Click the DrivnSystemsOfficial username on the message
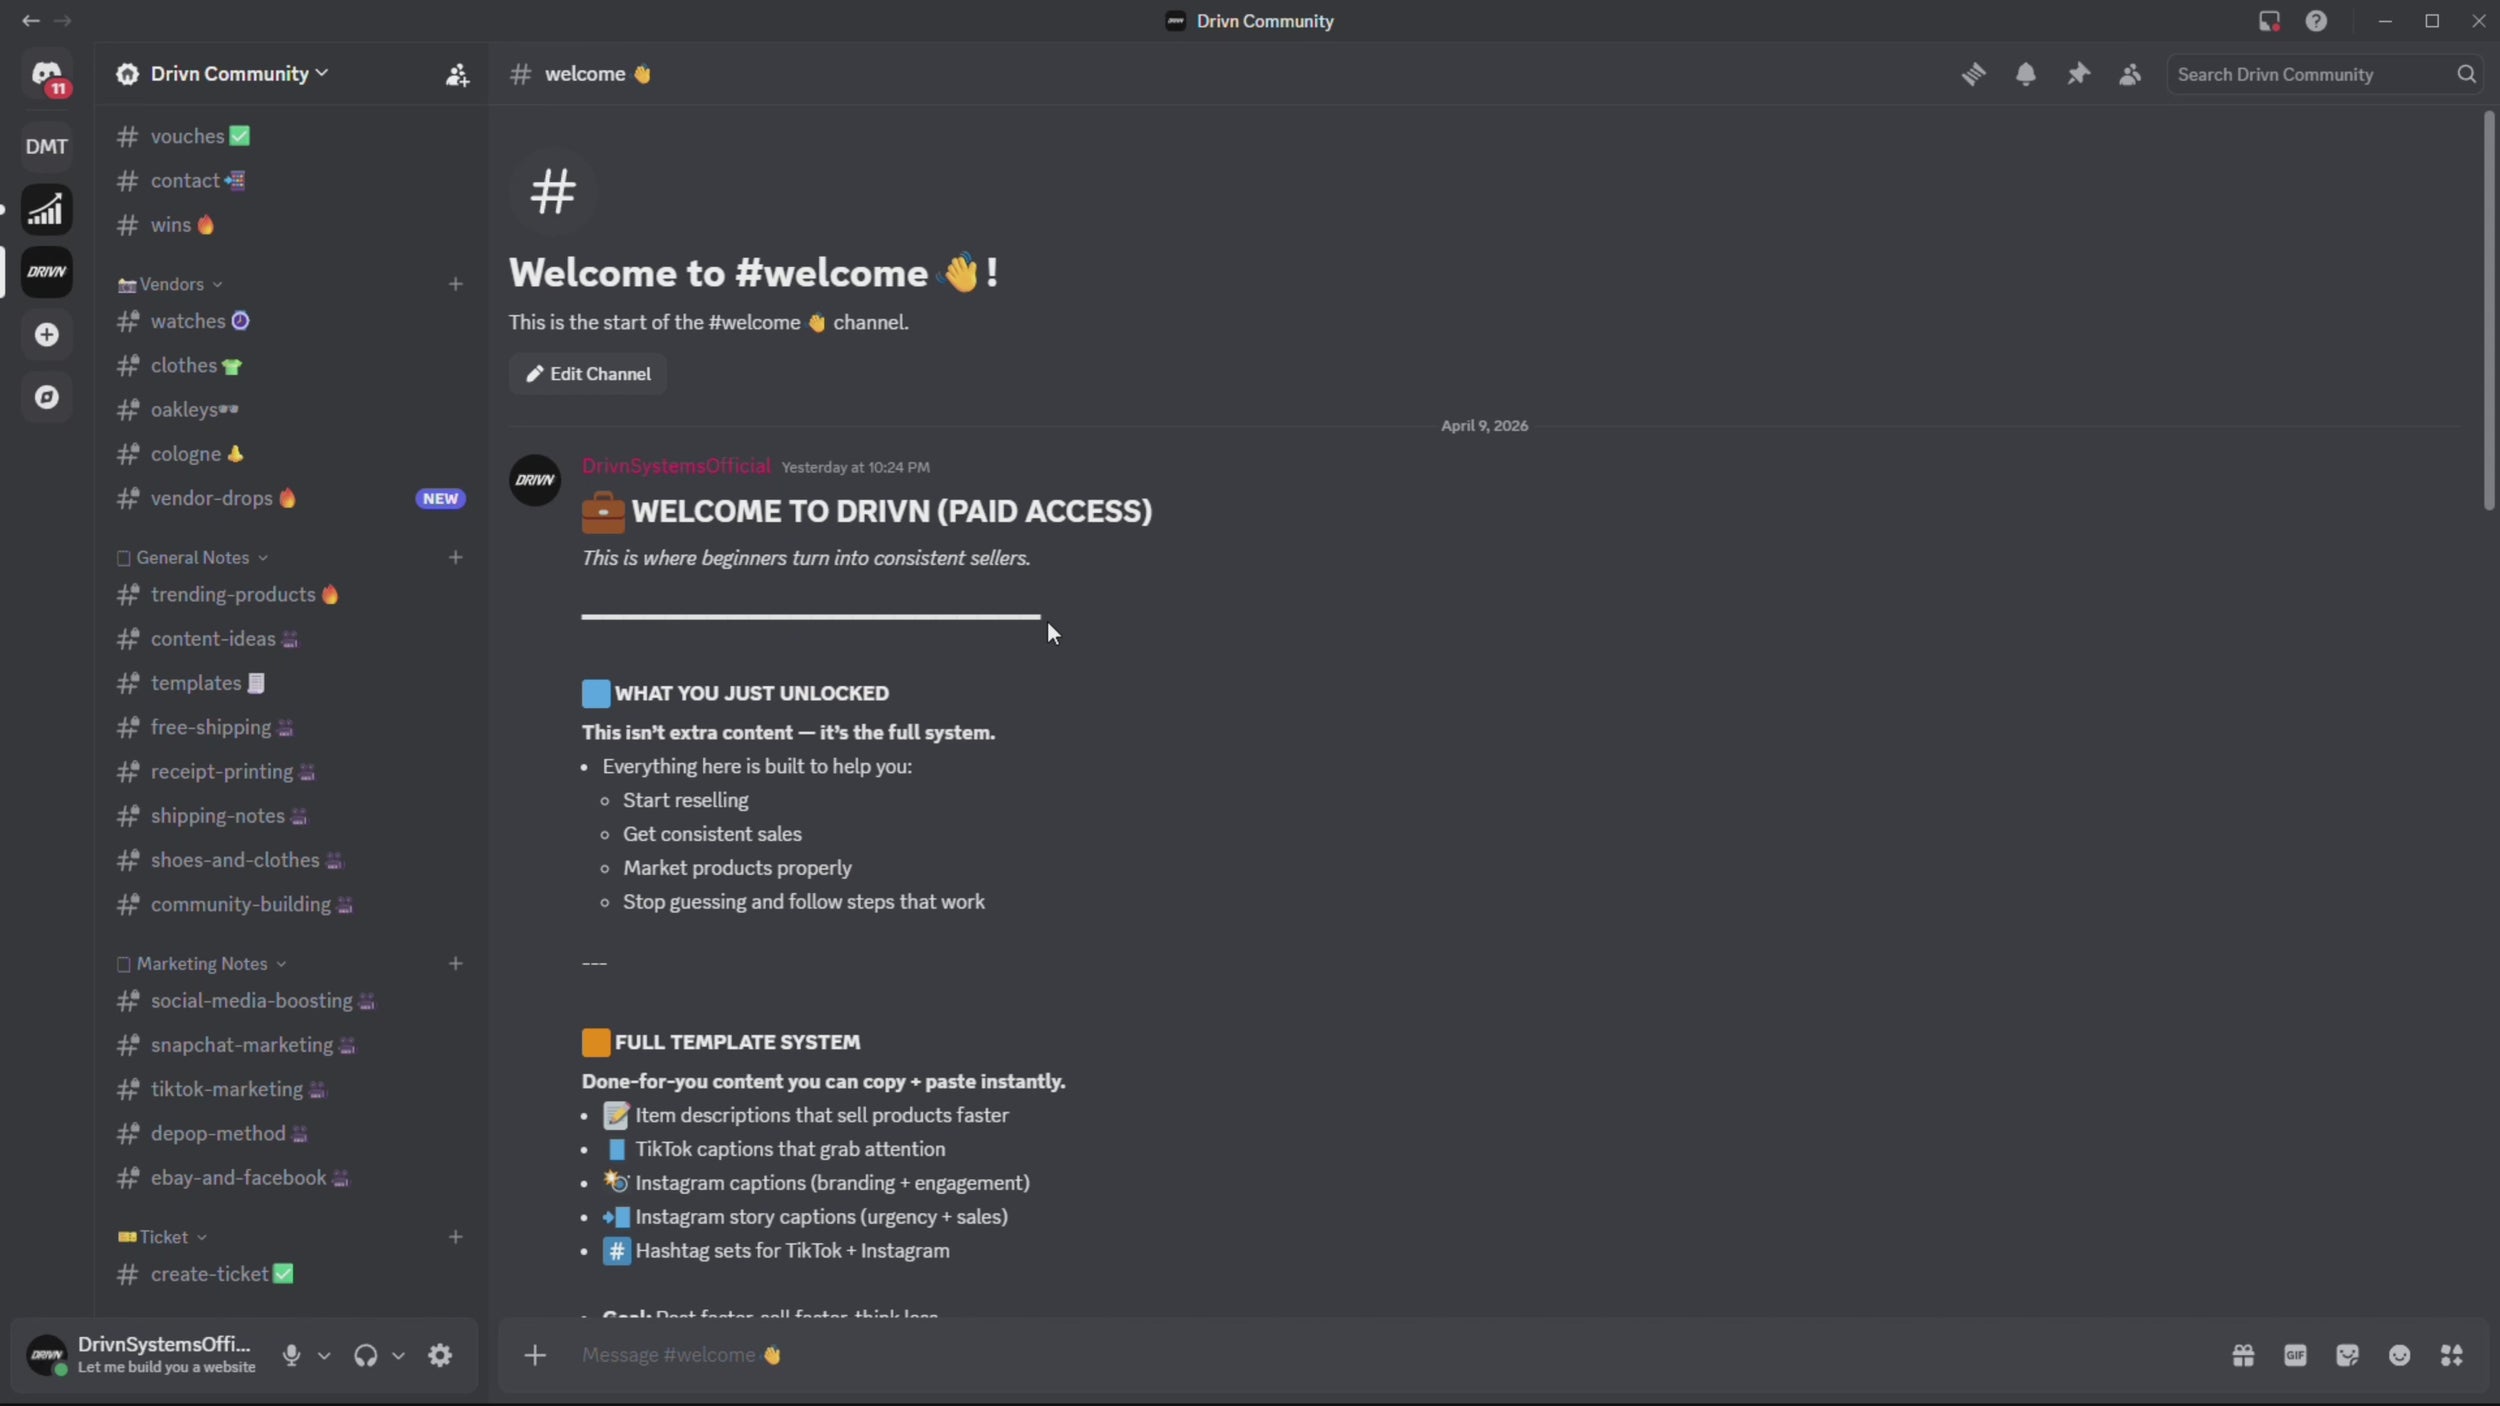The height and width of the screenshot is (1406, 2500). coord(676,466)
